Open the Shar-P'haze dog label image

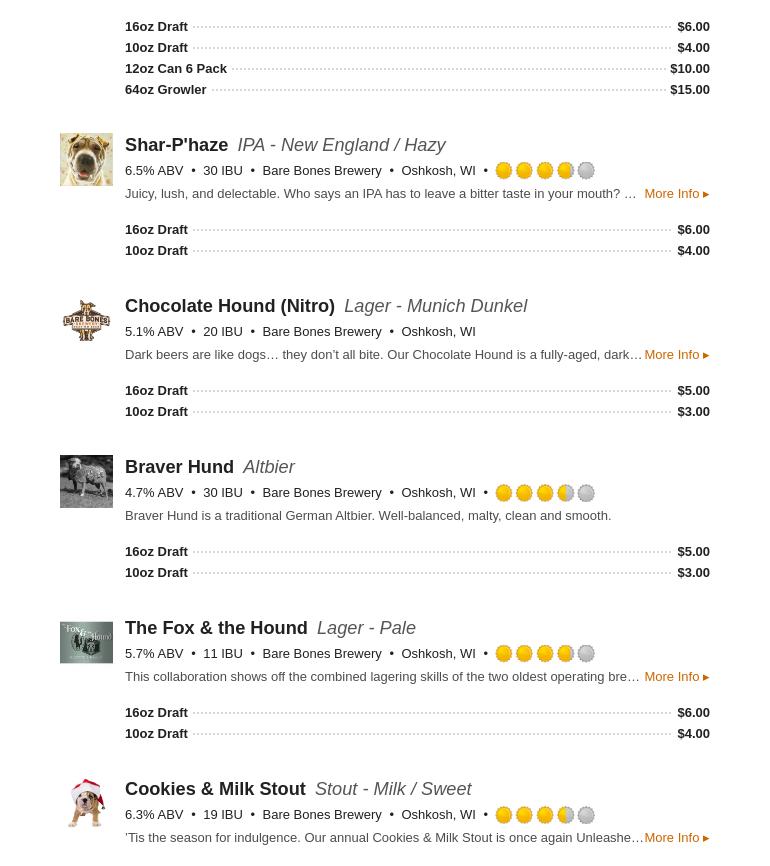pyautogui.click(x=86, y=159)
